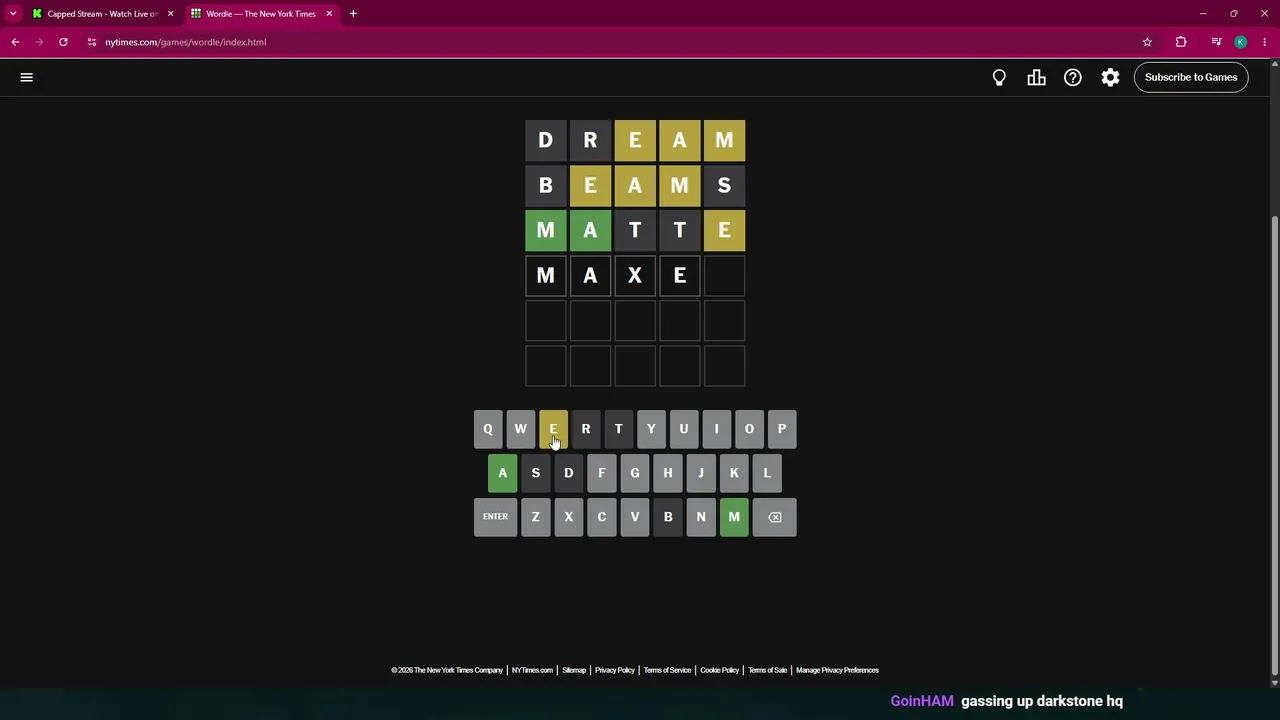Click Subscribe to Games button

click(1191, 77)
